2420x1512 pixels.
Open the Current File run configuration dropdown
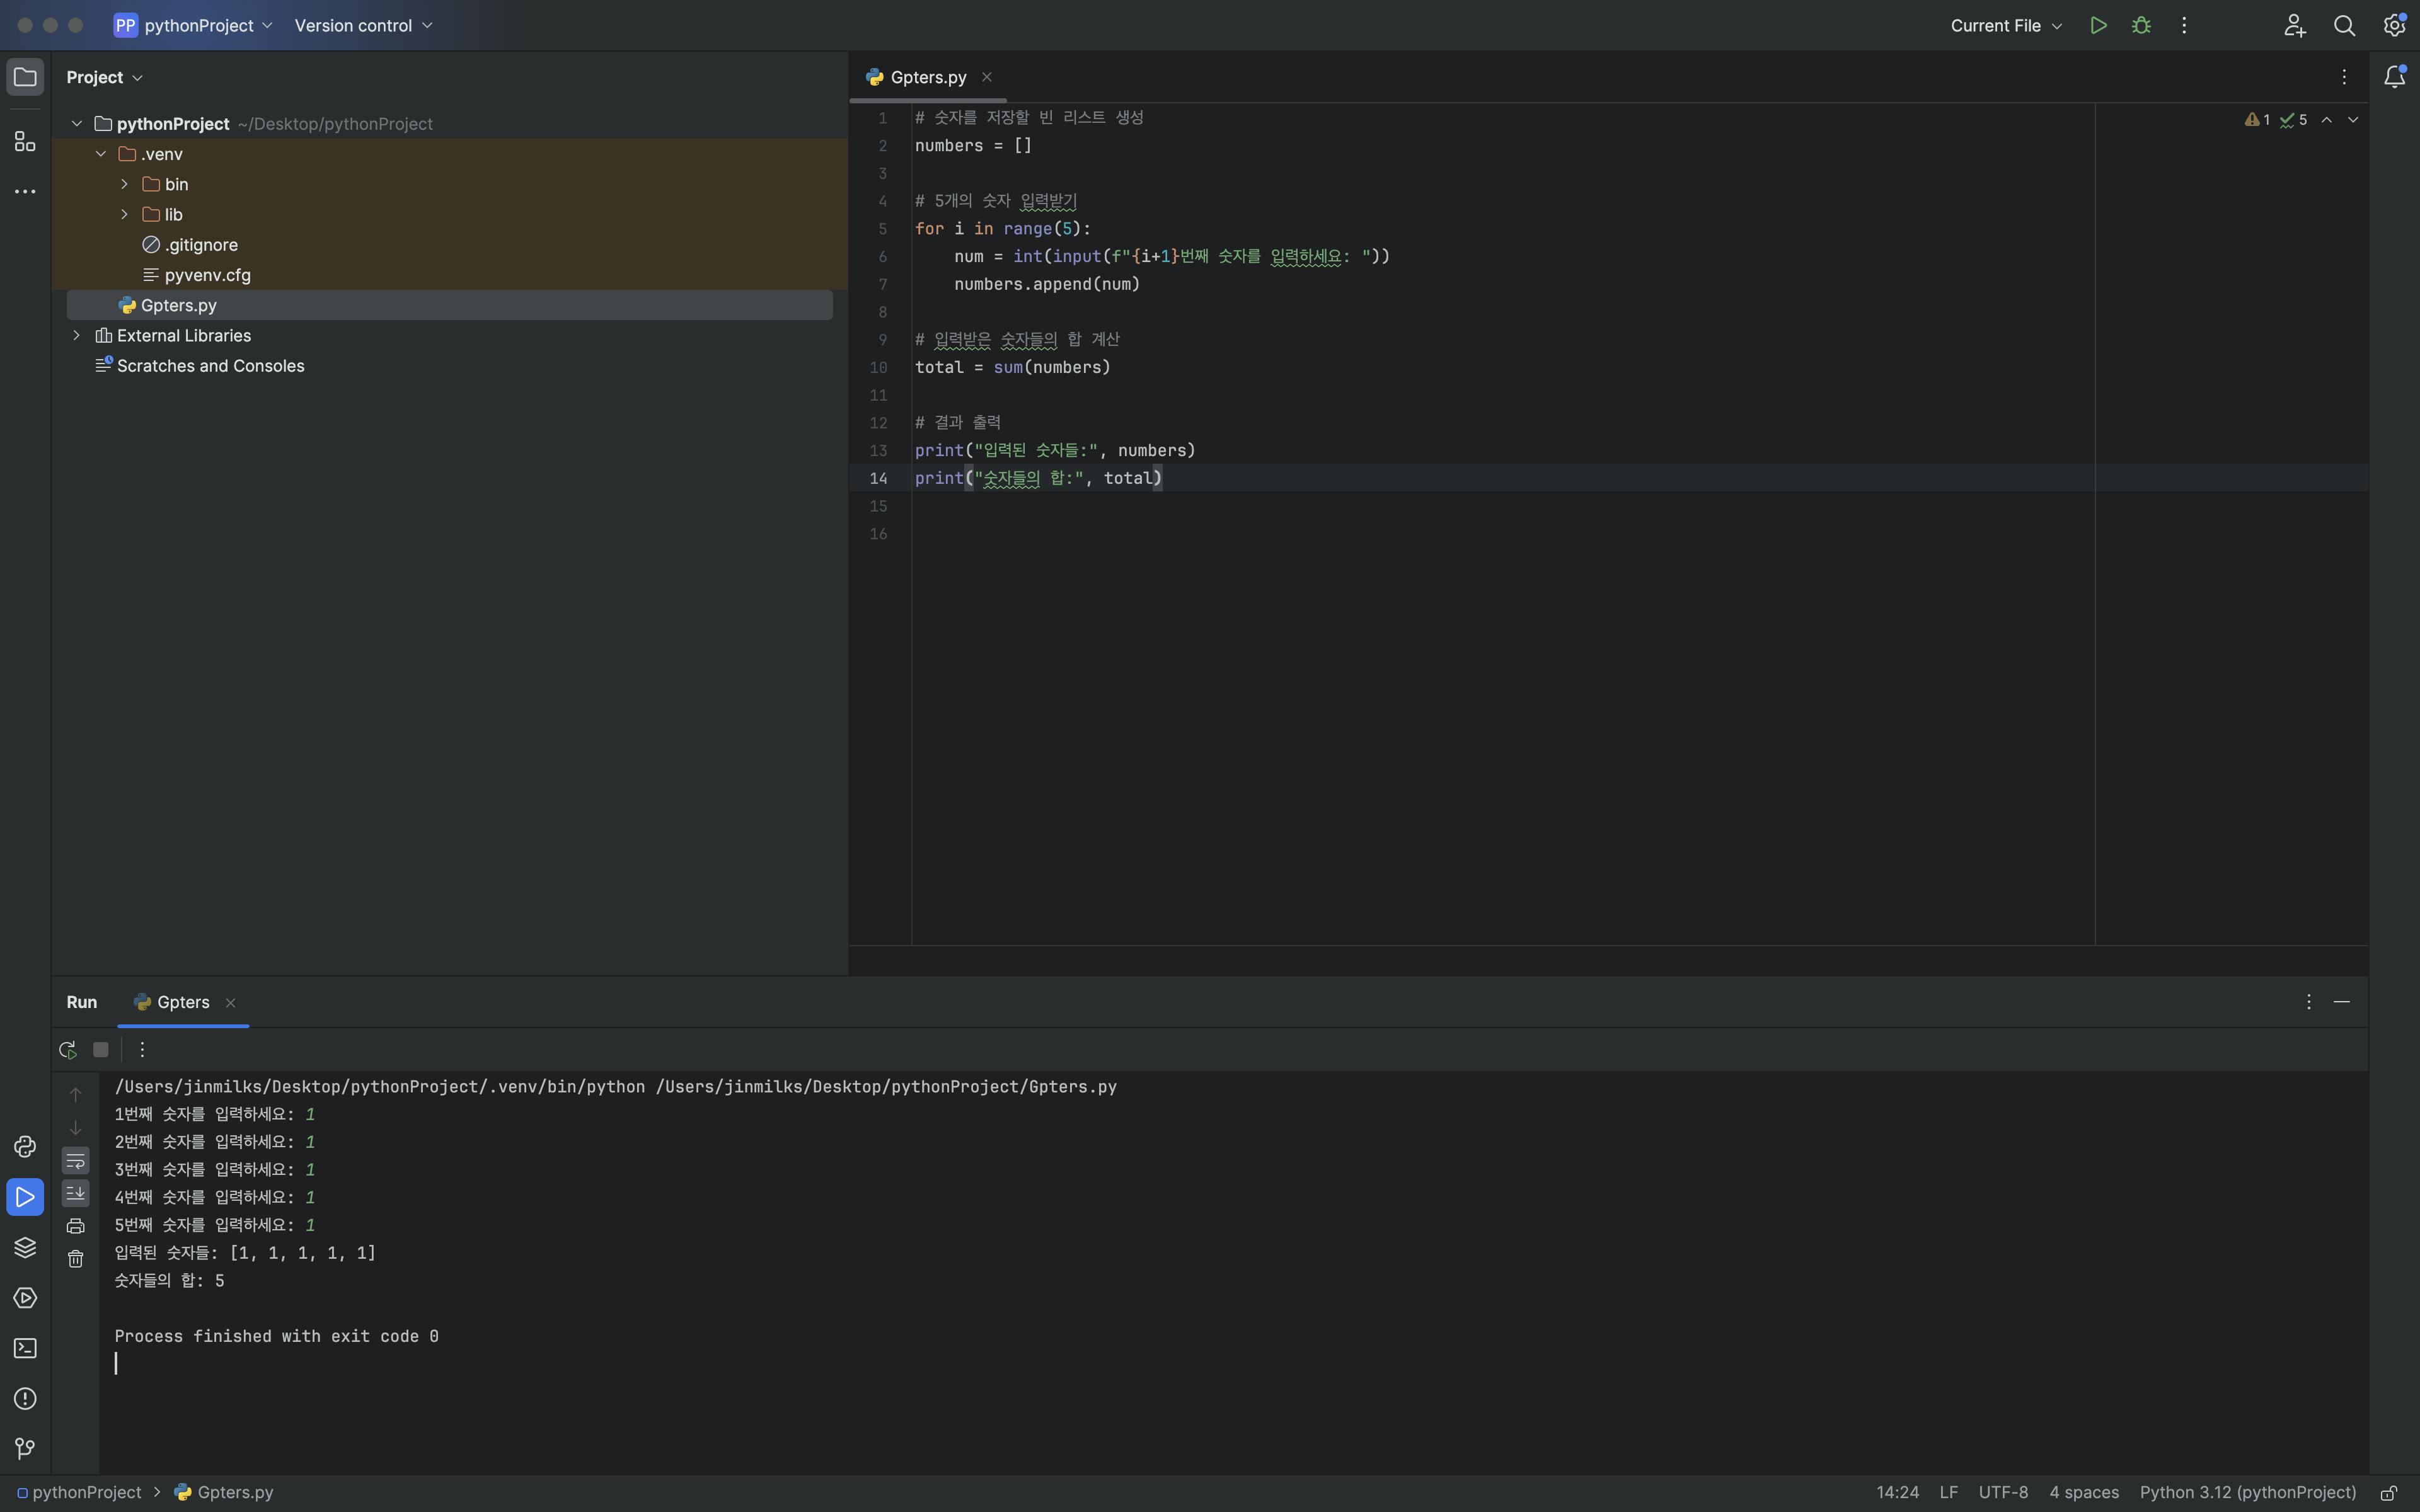[2005, 26]
